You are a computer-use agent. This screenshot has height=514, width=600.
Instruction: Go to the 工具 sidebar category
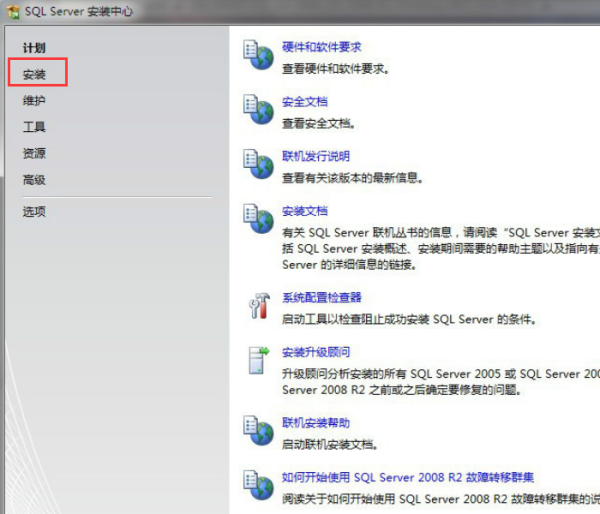click(34, 127)
